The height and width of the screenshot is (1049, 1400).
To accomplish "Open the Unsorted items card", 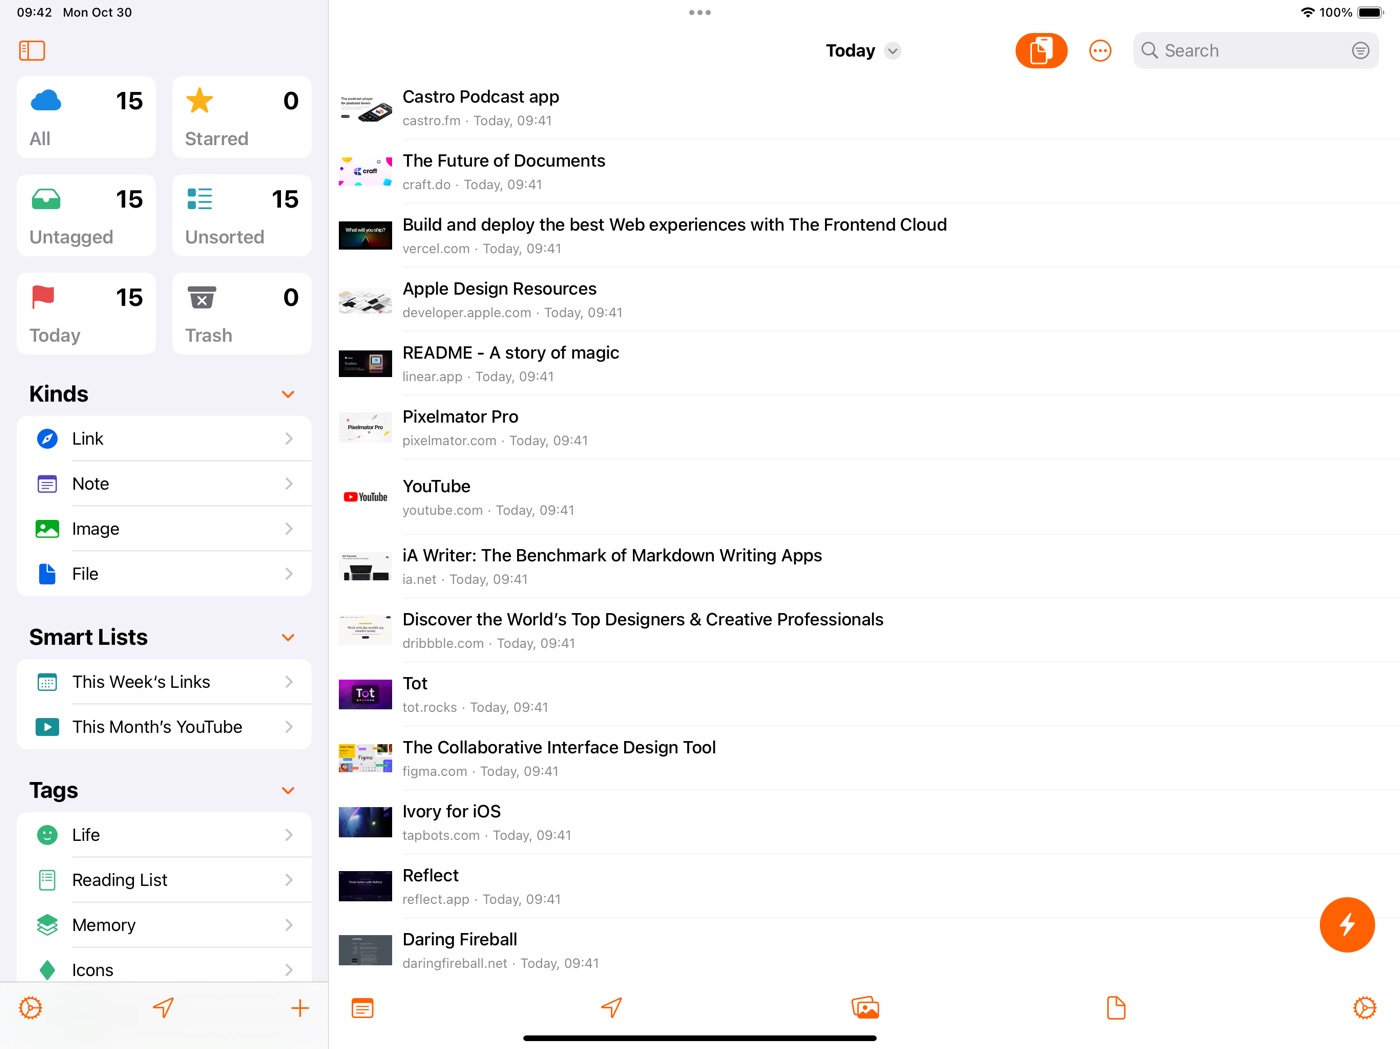I will click(x=242, y=215).
